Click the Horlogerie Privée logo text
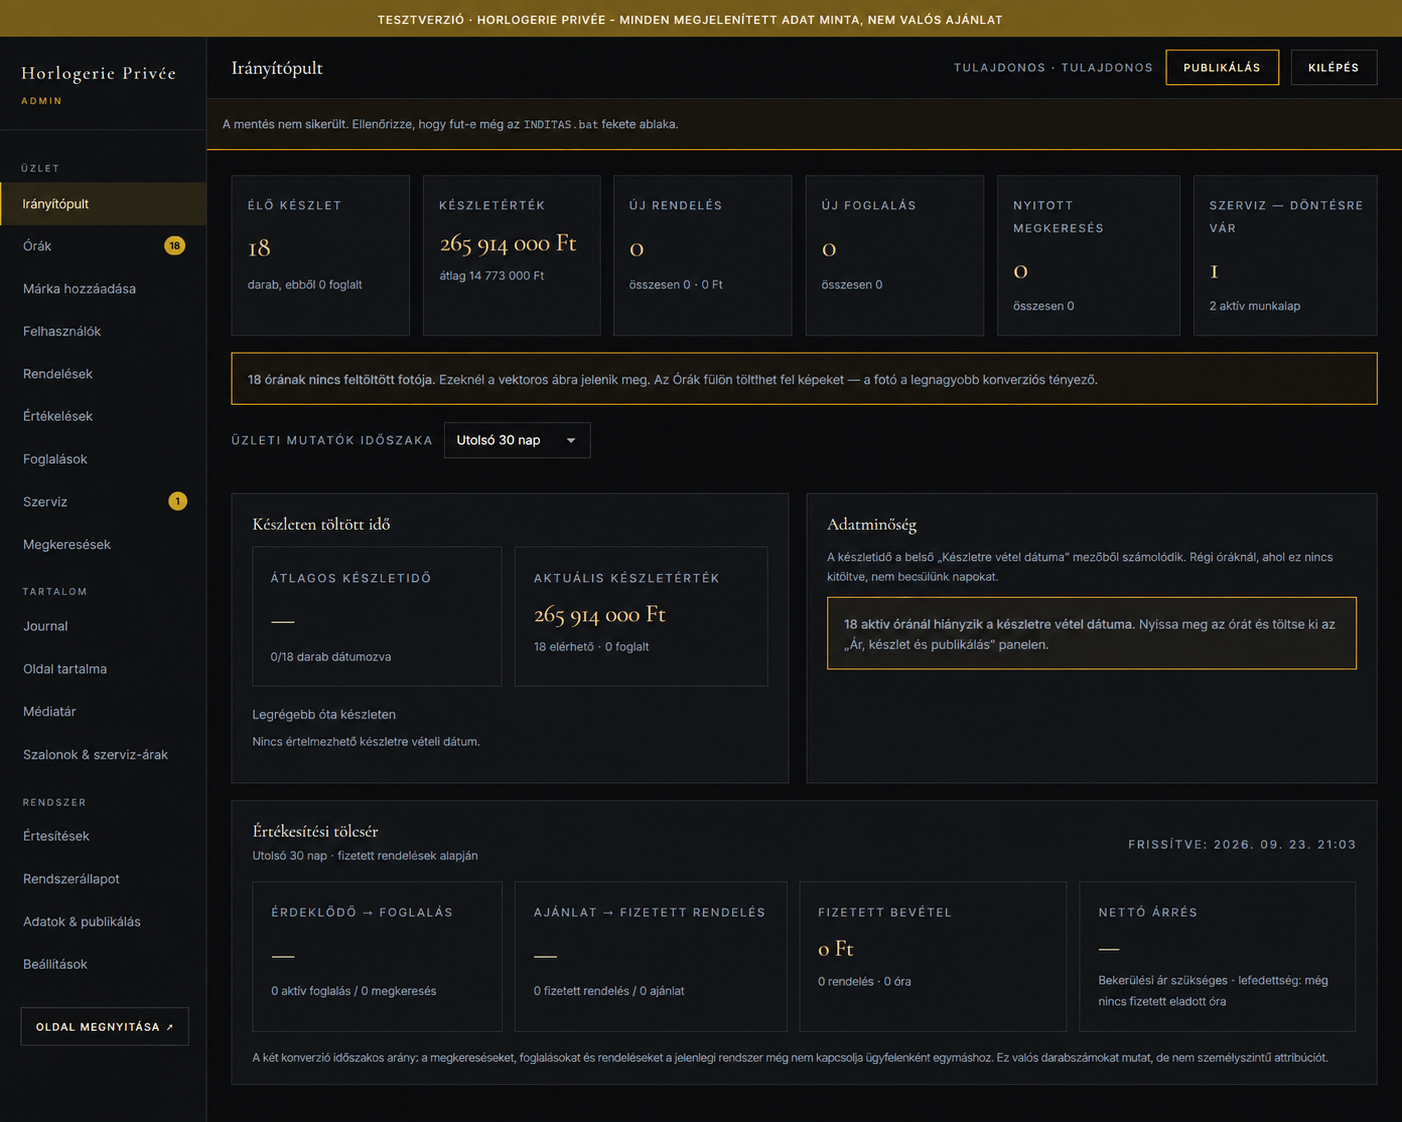The width and height of the screenshot is (1402, 1122). tap(98, 73)
